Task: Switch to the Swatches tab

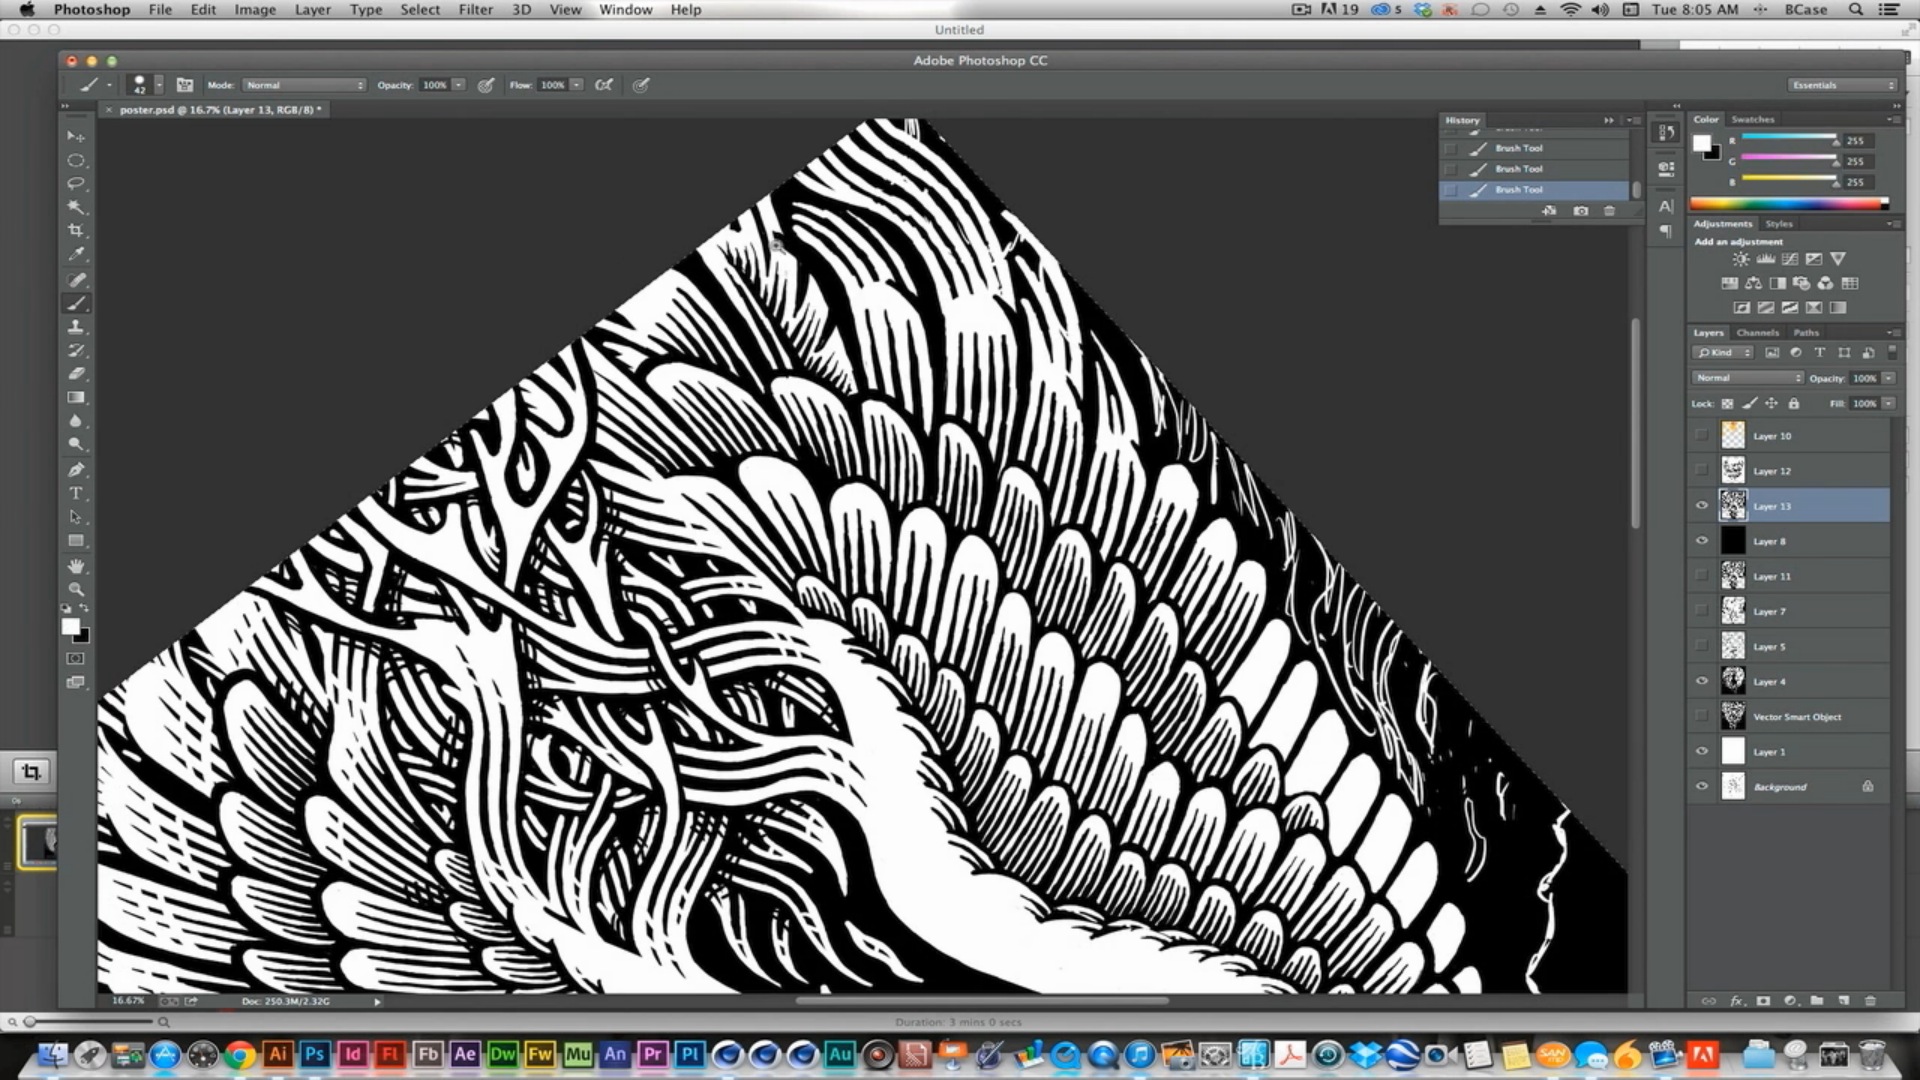Action: pos(1752,119)
